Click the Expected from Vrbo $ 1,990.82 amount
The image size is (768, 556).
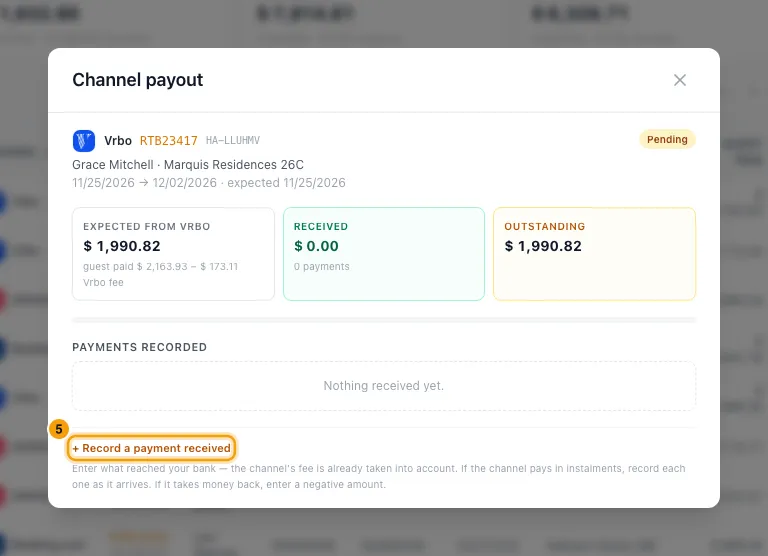(122, 246)
